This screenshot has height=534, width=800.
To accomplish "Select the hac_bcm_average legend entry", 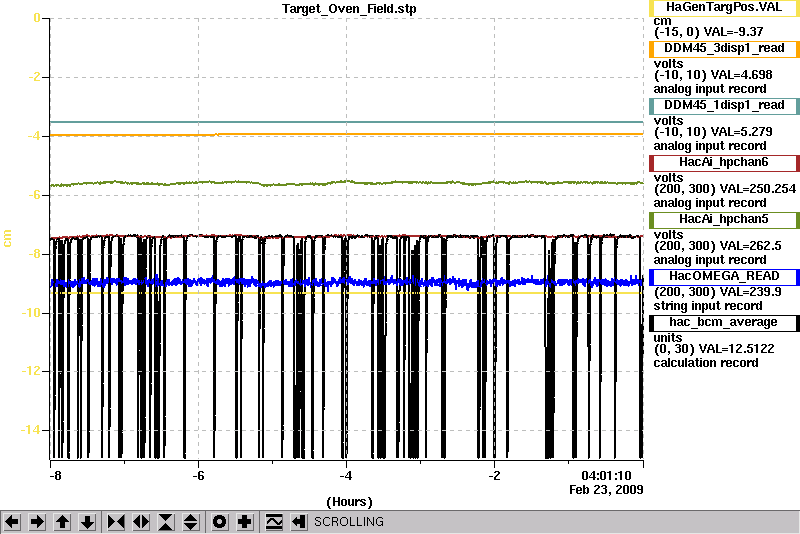I will pos(723,323).
